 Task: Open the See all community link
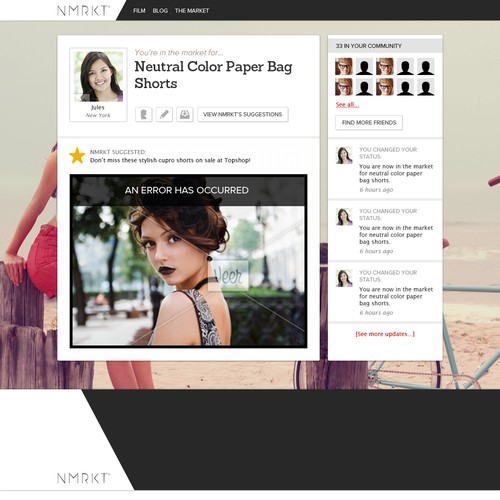tap(347, 105)
